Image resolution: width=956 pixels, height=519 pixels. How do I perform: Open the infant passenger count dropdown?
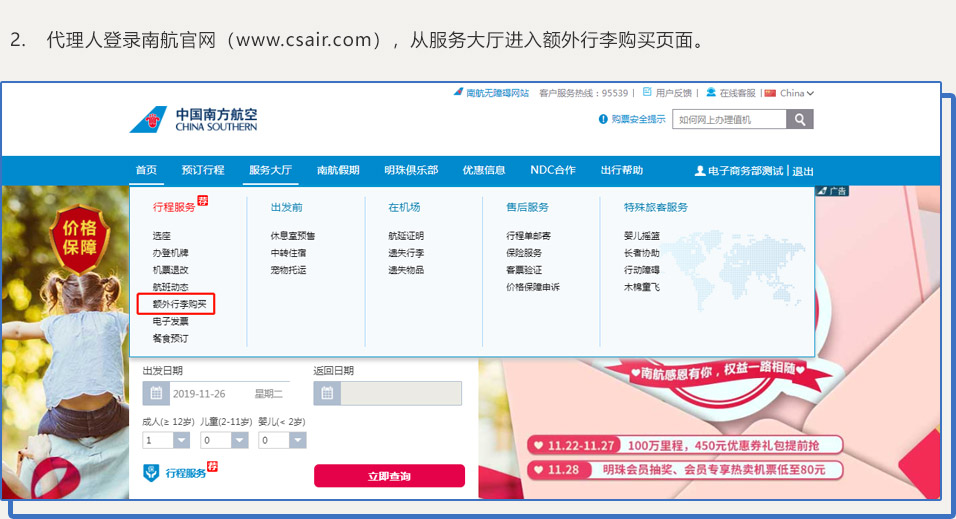[x=296, y=440]
